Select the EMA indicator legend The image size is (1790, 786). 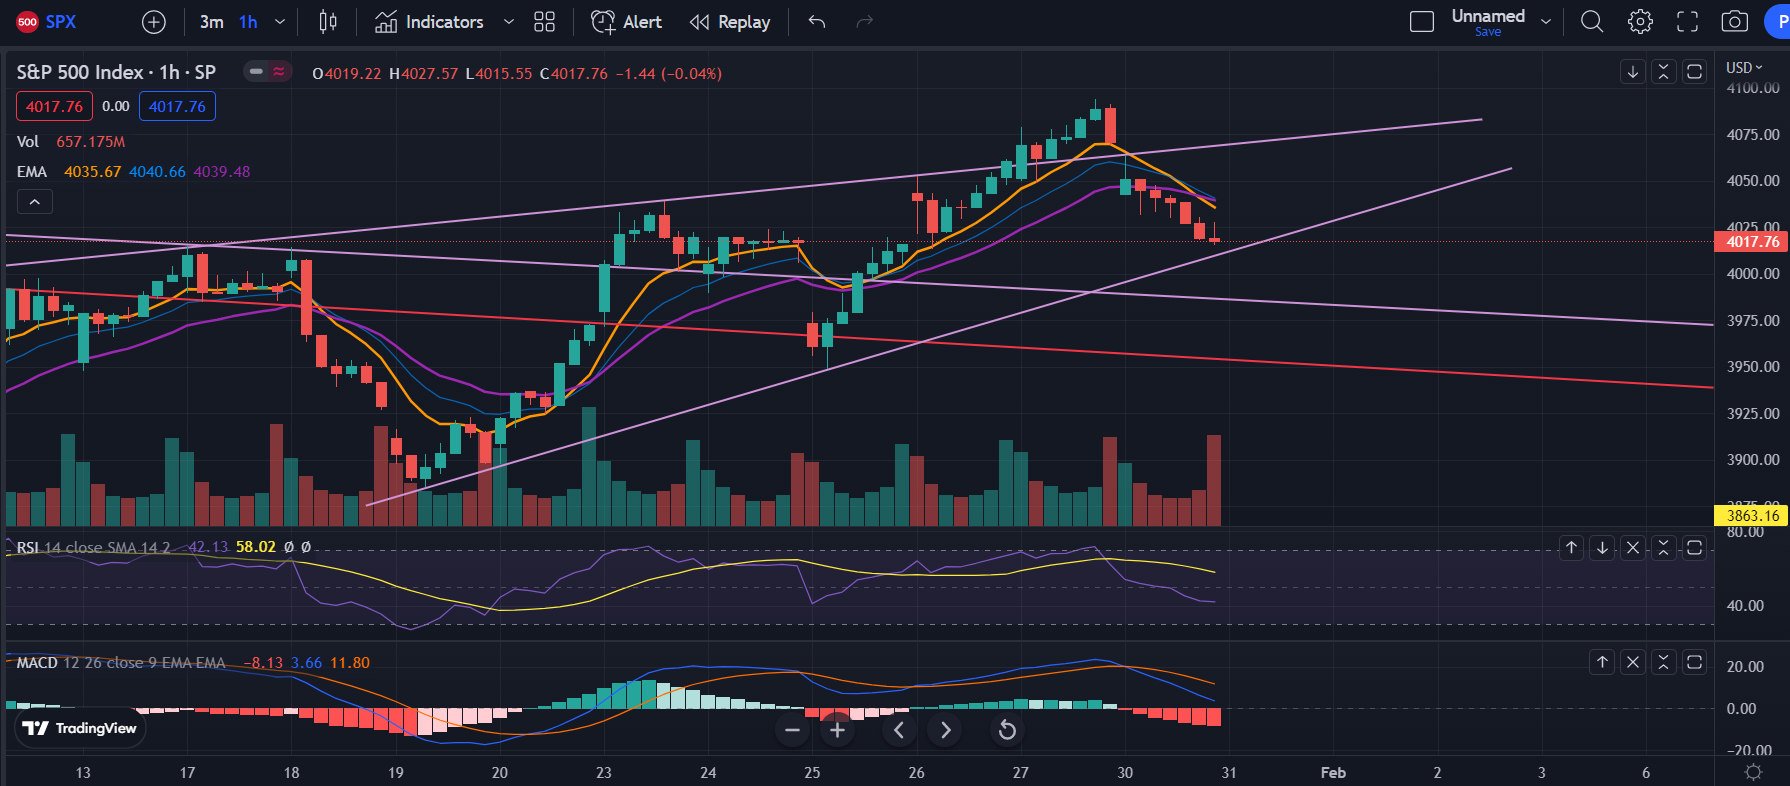tap(32, 172)
